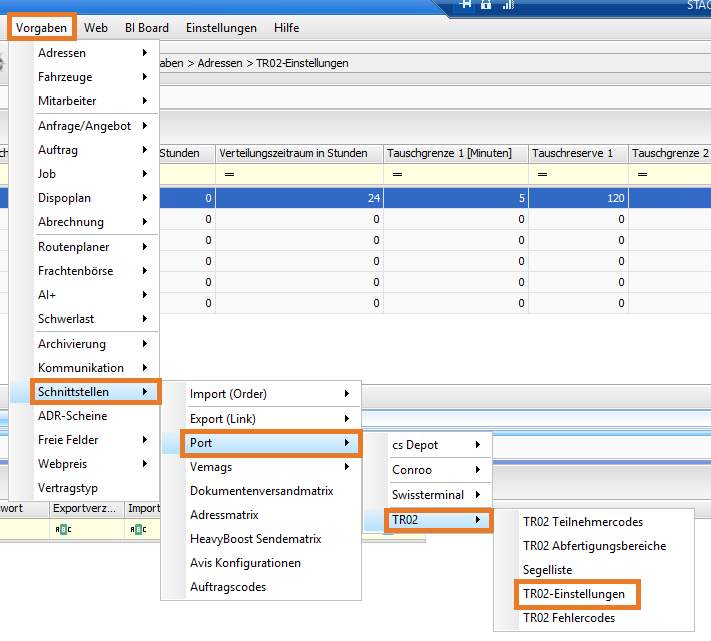711x641 pixels.
Task: Click filter icon under Exportverz... column
Action: (61, 530)
